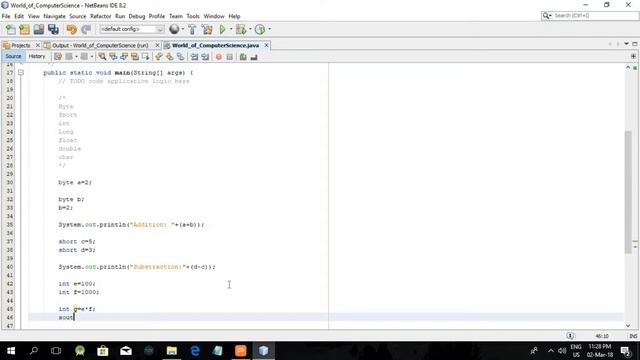Viewport: 640px width, 360px height.
Task: Click the Windows Start button
Action: coord(11,351)
